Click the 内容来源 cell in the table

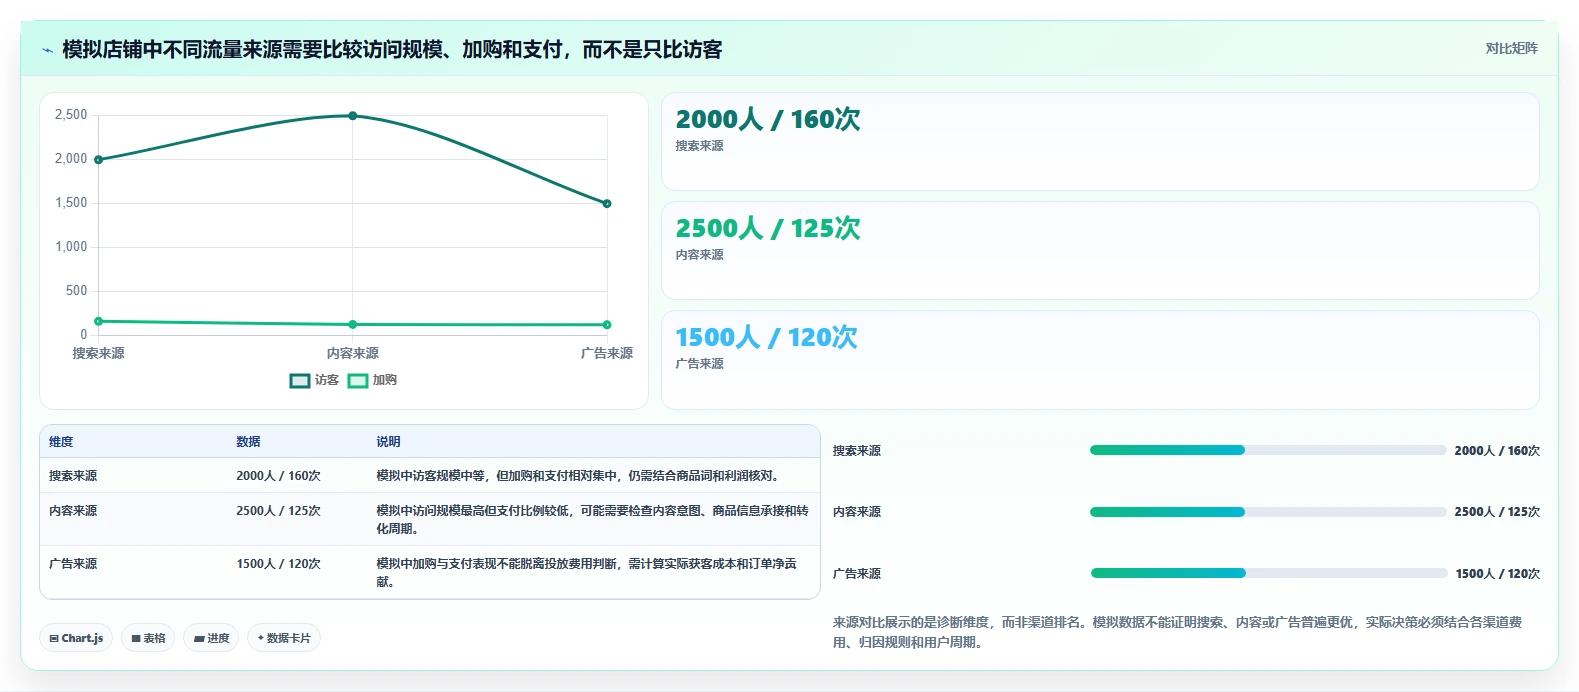click(x=73, y=511)
